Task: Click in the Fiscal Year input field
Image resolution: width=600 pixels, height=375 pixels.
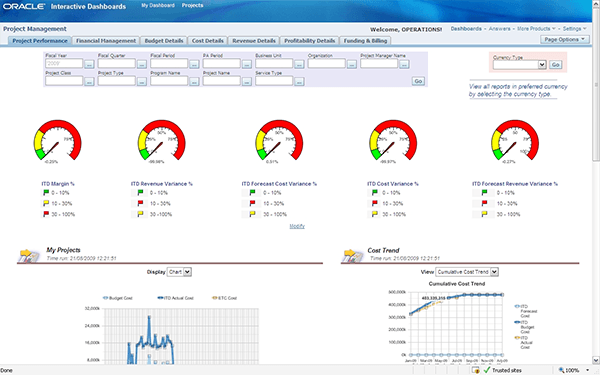Action: click(x=64, y=64)
